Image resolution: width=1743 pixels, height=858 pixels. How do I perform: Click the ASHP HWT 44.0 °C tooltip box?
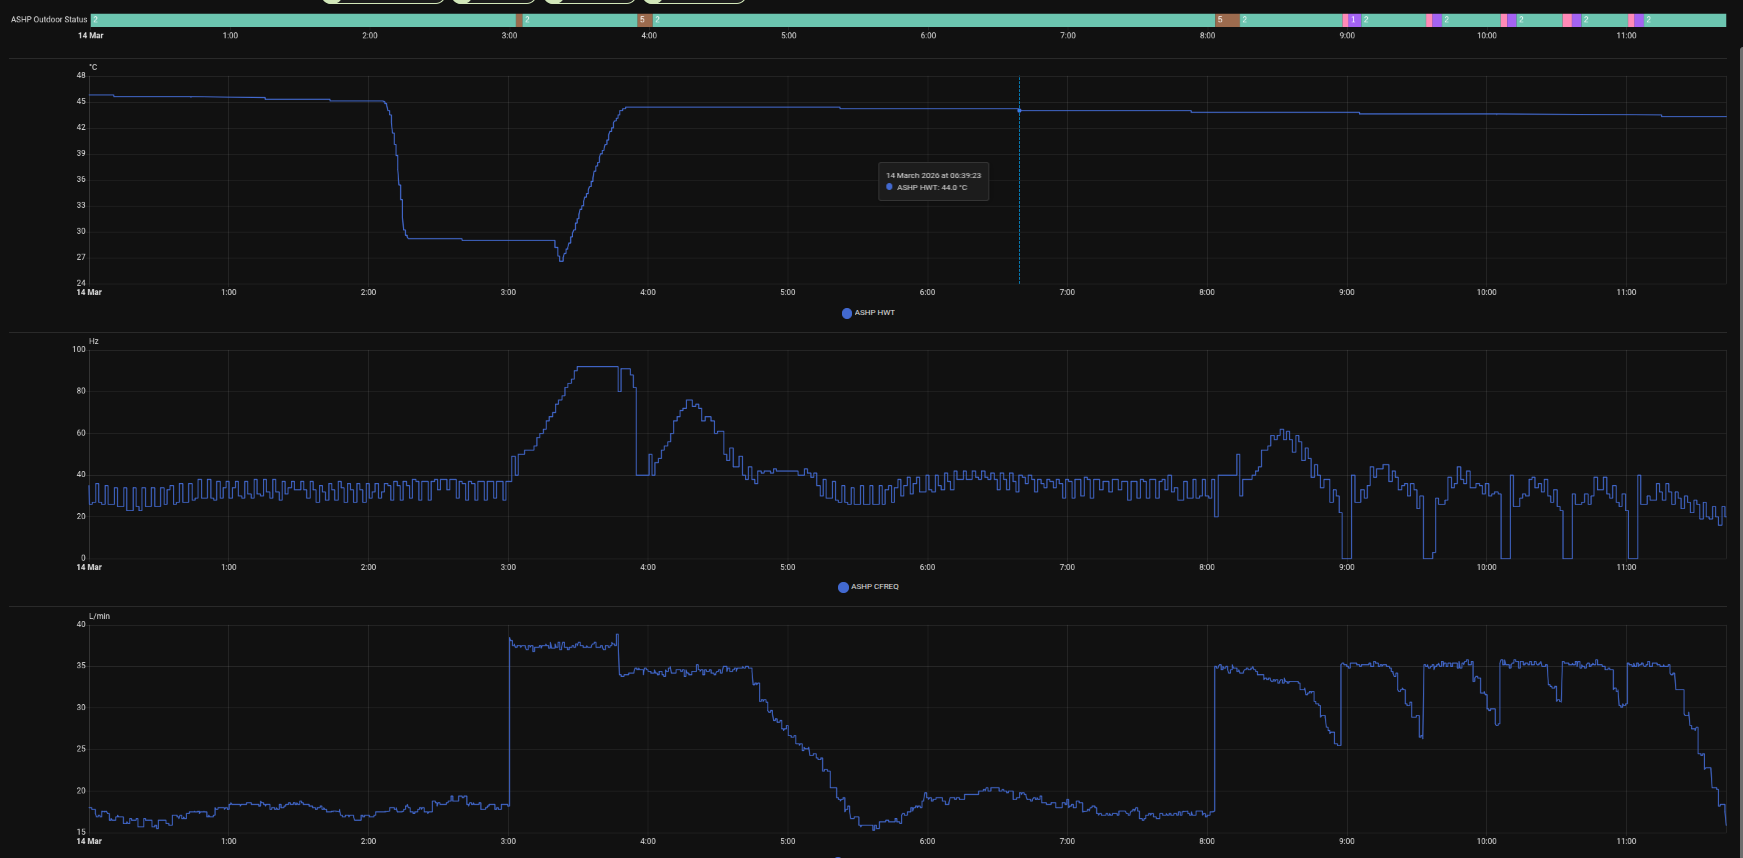pyautogui.click(x=933, y=182)
